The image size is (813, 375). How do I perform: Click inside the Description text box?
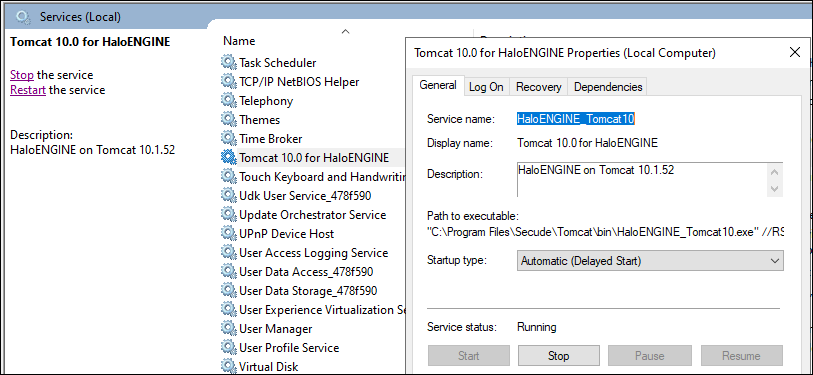tap(642, 179)
